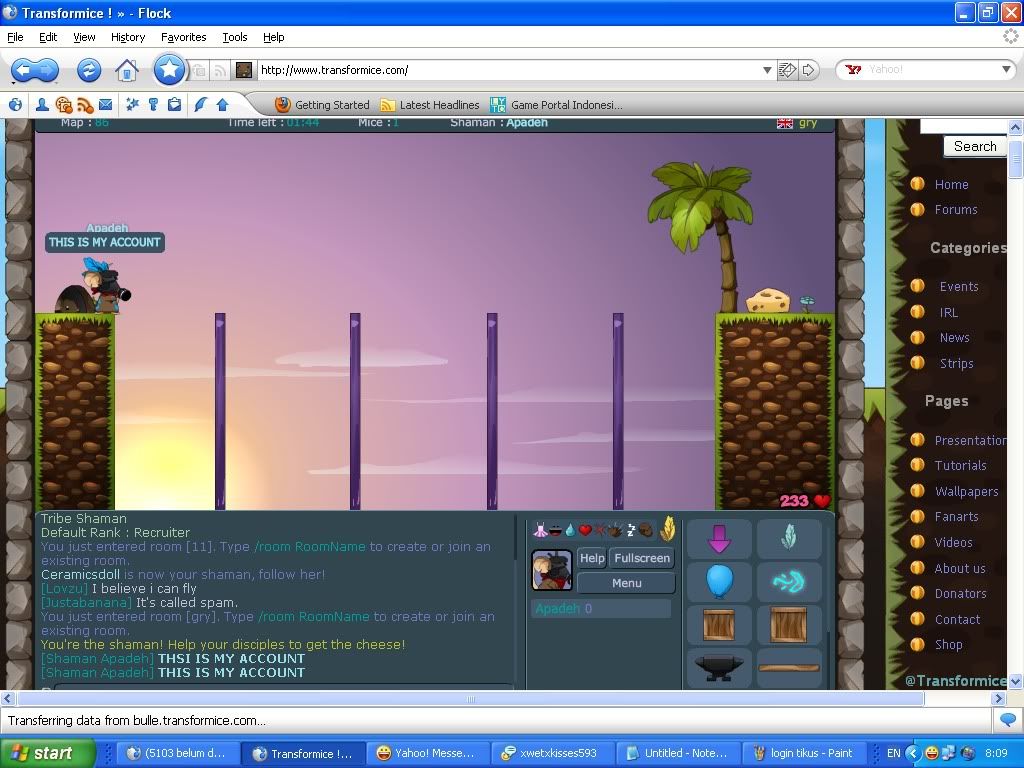
Task: Select the glowing cyan spirit shaman item
Action: click(789, 581)
